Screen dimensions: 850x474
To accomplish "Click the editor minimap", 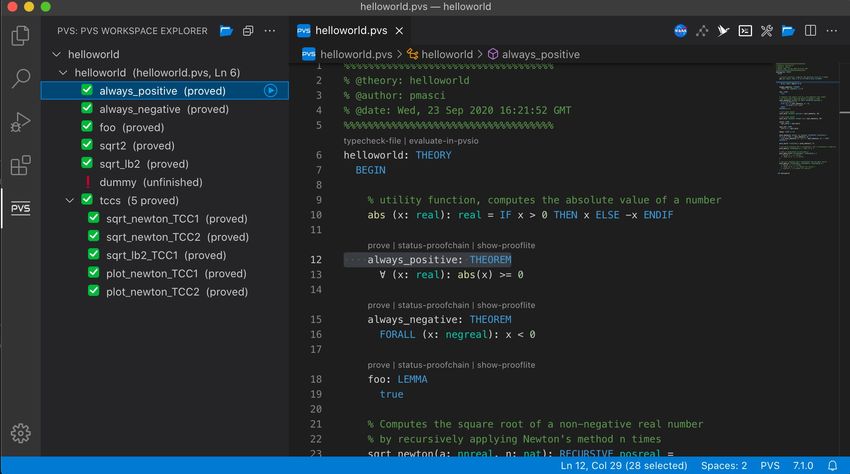I will [x=807, y=119].
